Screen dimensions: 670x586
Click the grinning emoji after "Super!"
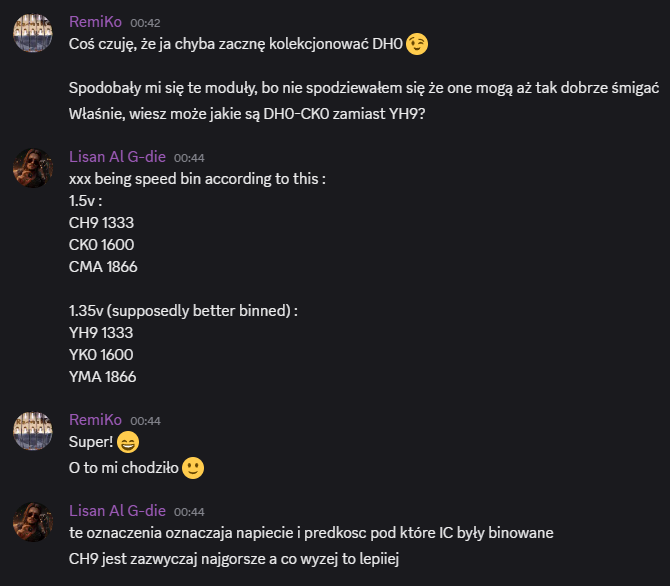127,443
